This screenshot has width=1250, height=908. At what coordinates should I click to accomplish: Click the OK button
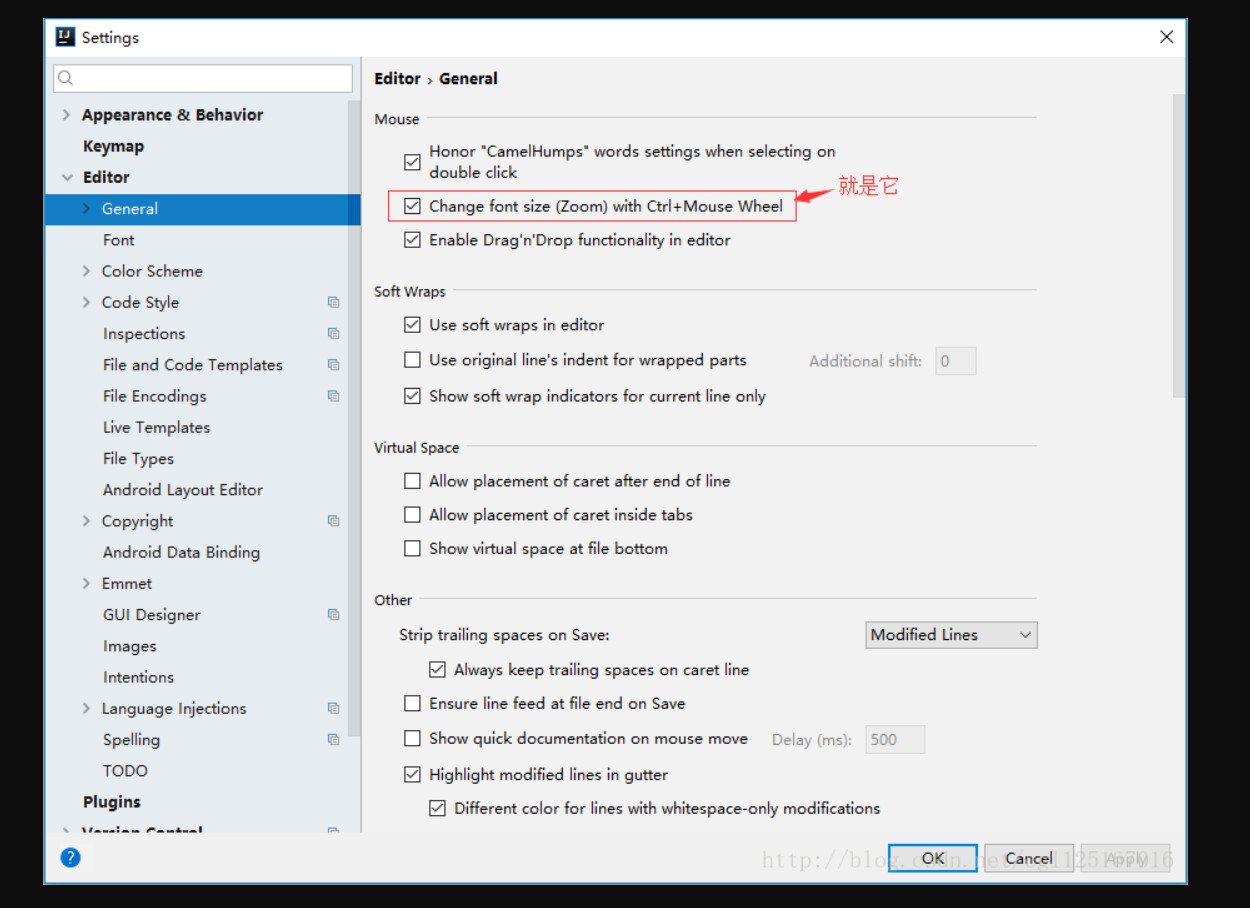[933, 858]
